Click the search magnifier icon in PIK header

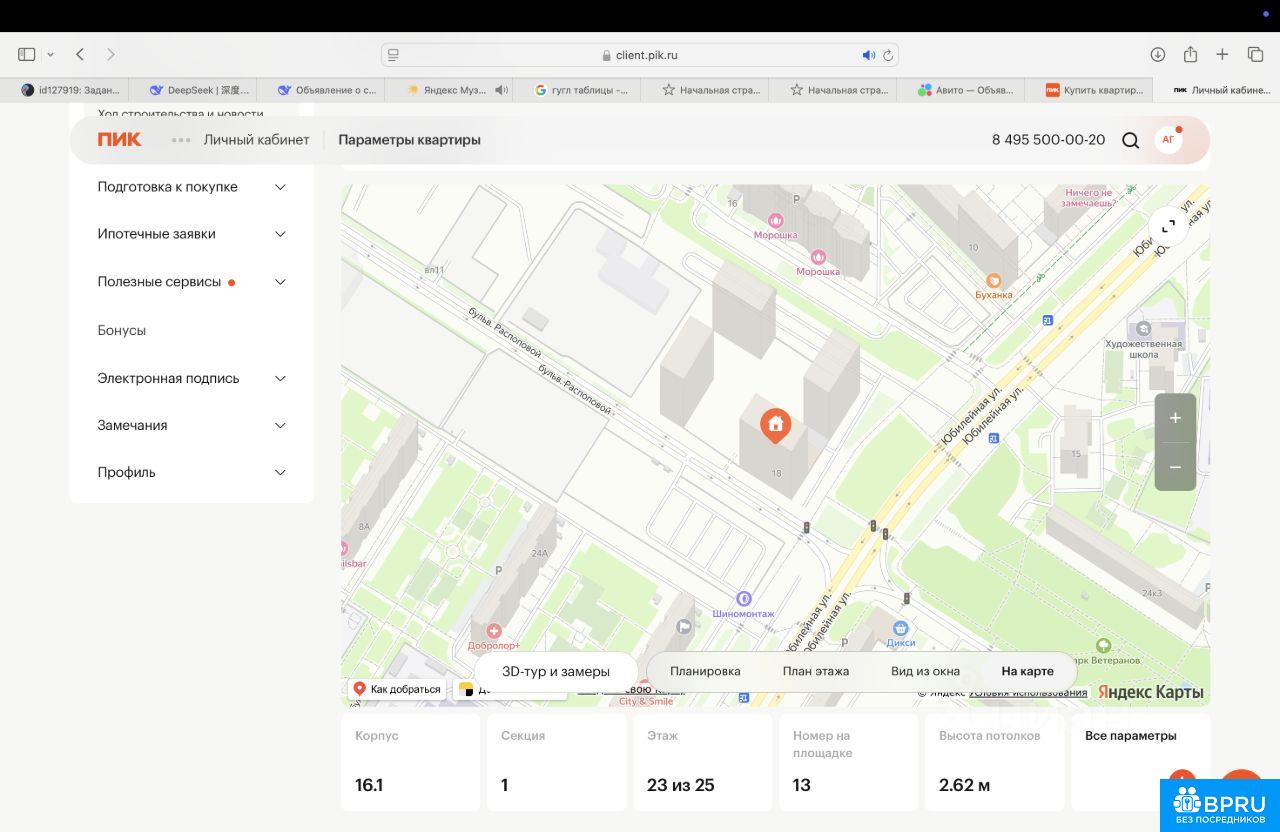pos(1130,140)
